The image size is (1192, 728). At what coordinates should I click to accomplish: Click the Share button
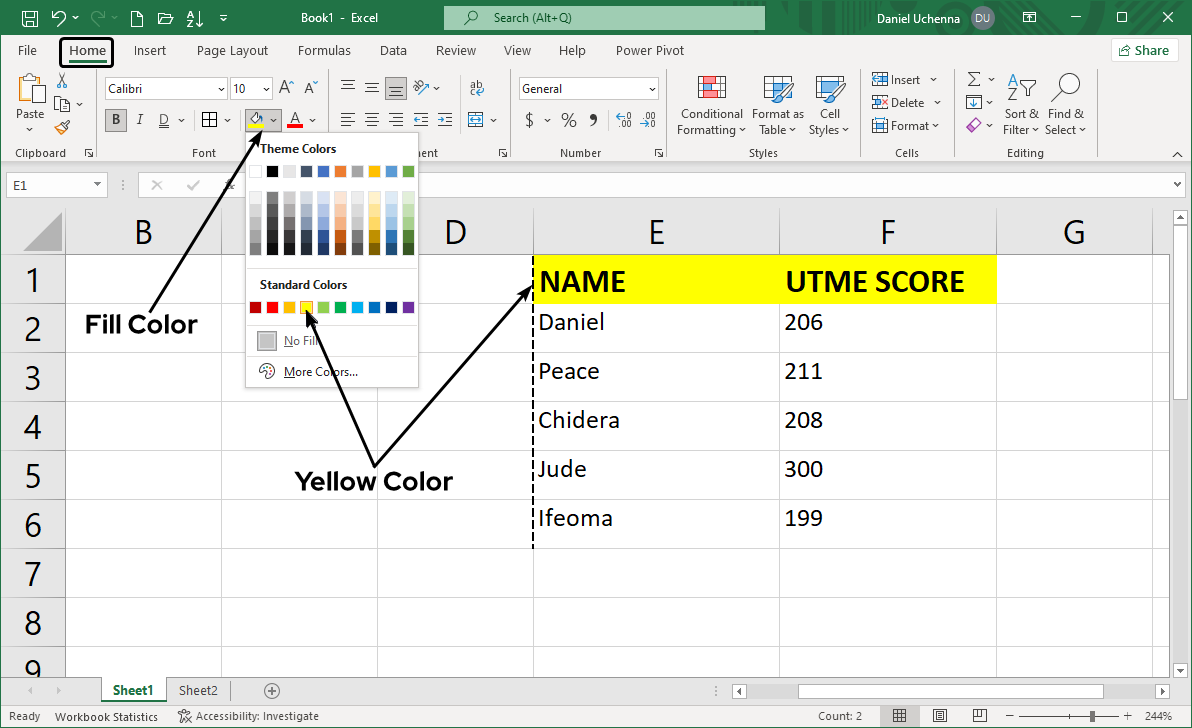pos(1144,51)
